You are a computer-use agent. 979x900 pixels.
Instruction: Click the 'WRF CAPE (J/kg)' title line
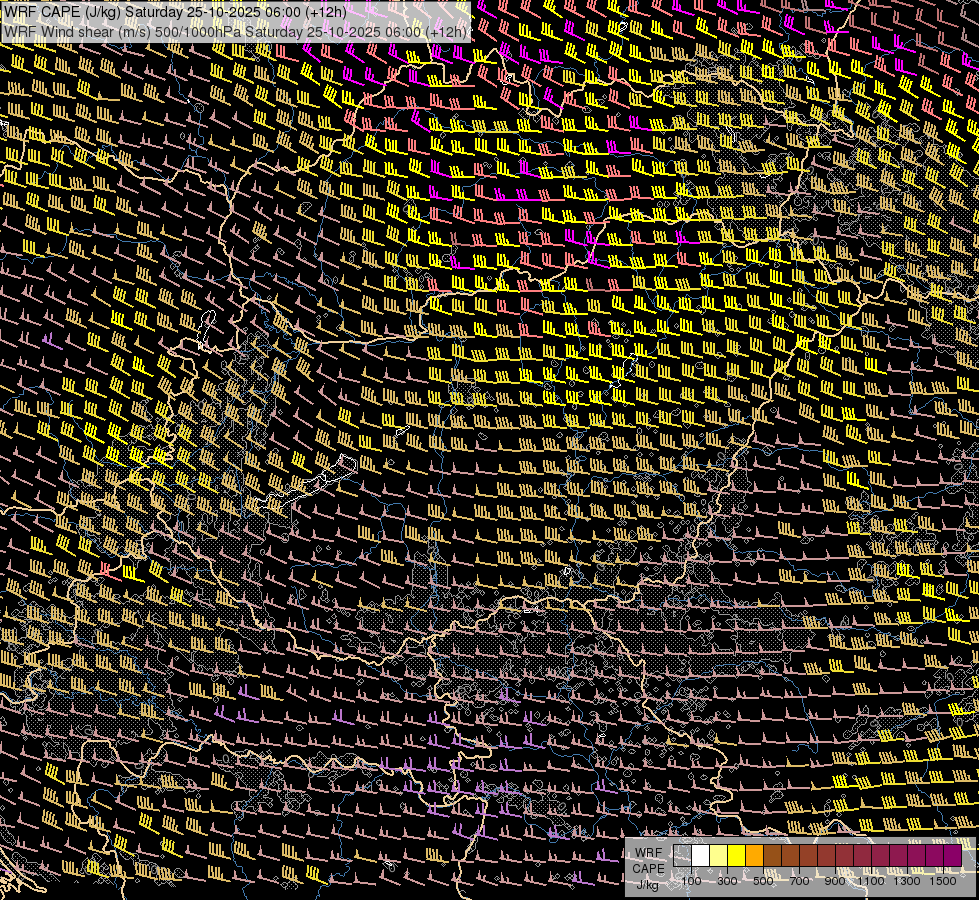175,12
